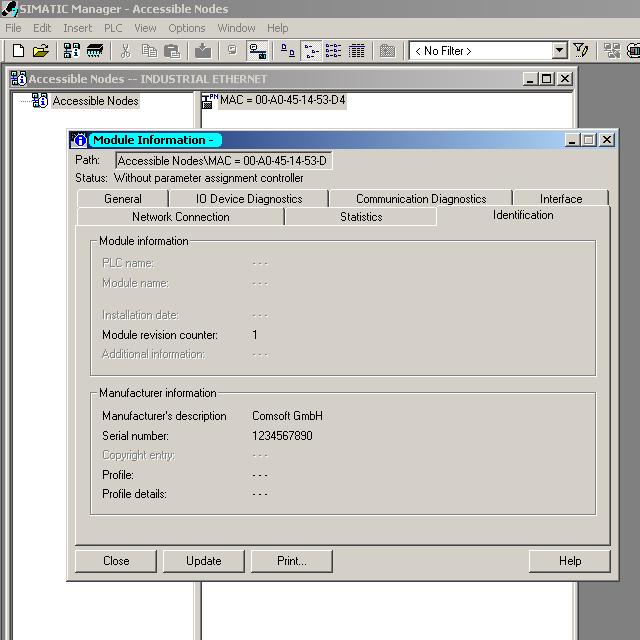Open the No Filter dropdown

tap(559, 51)
